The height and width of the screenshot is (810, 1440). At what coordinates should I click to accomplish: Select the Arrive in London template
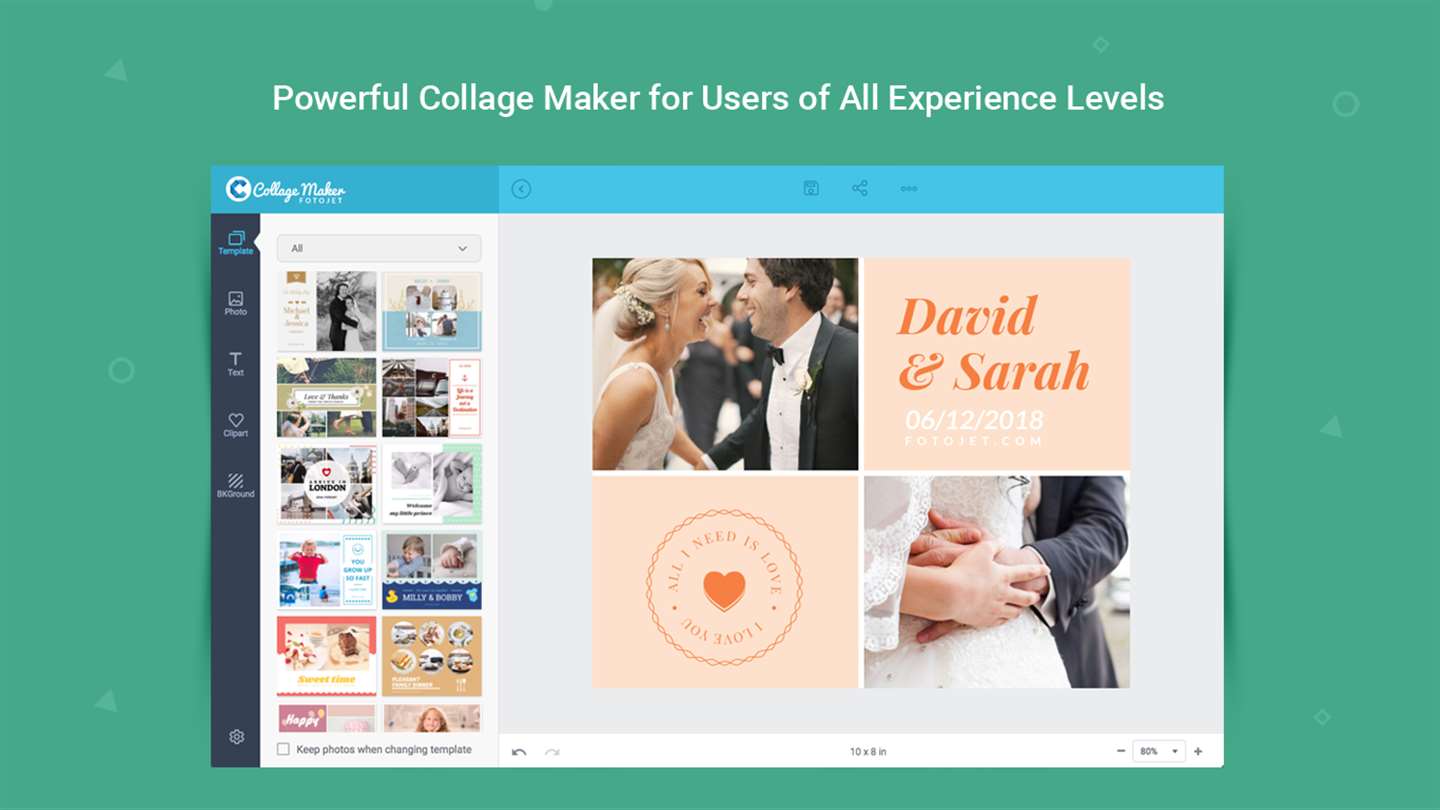327,484
